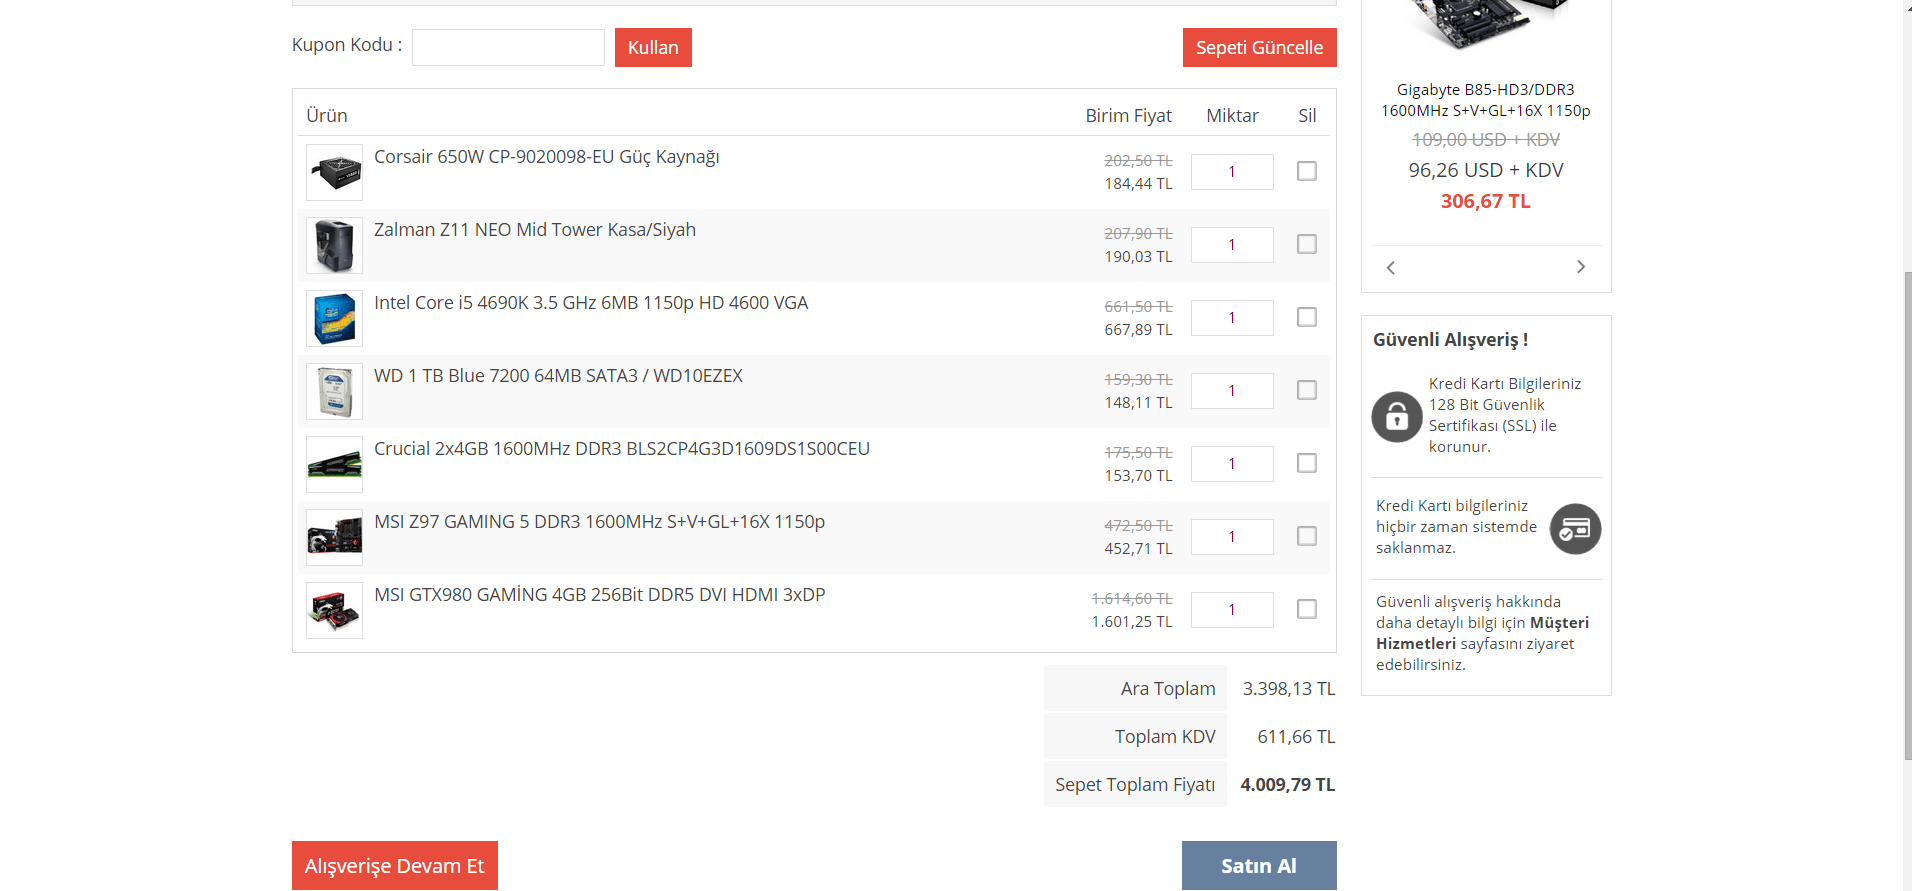Click quantity field for Crucial 2x4GB

[x=1232, y=464]
